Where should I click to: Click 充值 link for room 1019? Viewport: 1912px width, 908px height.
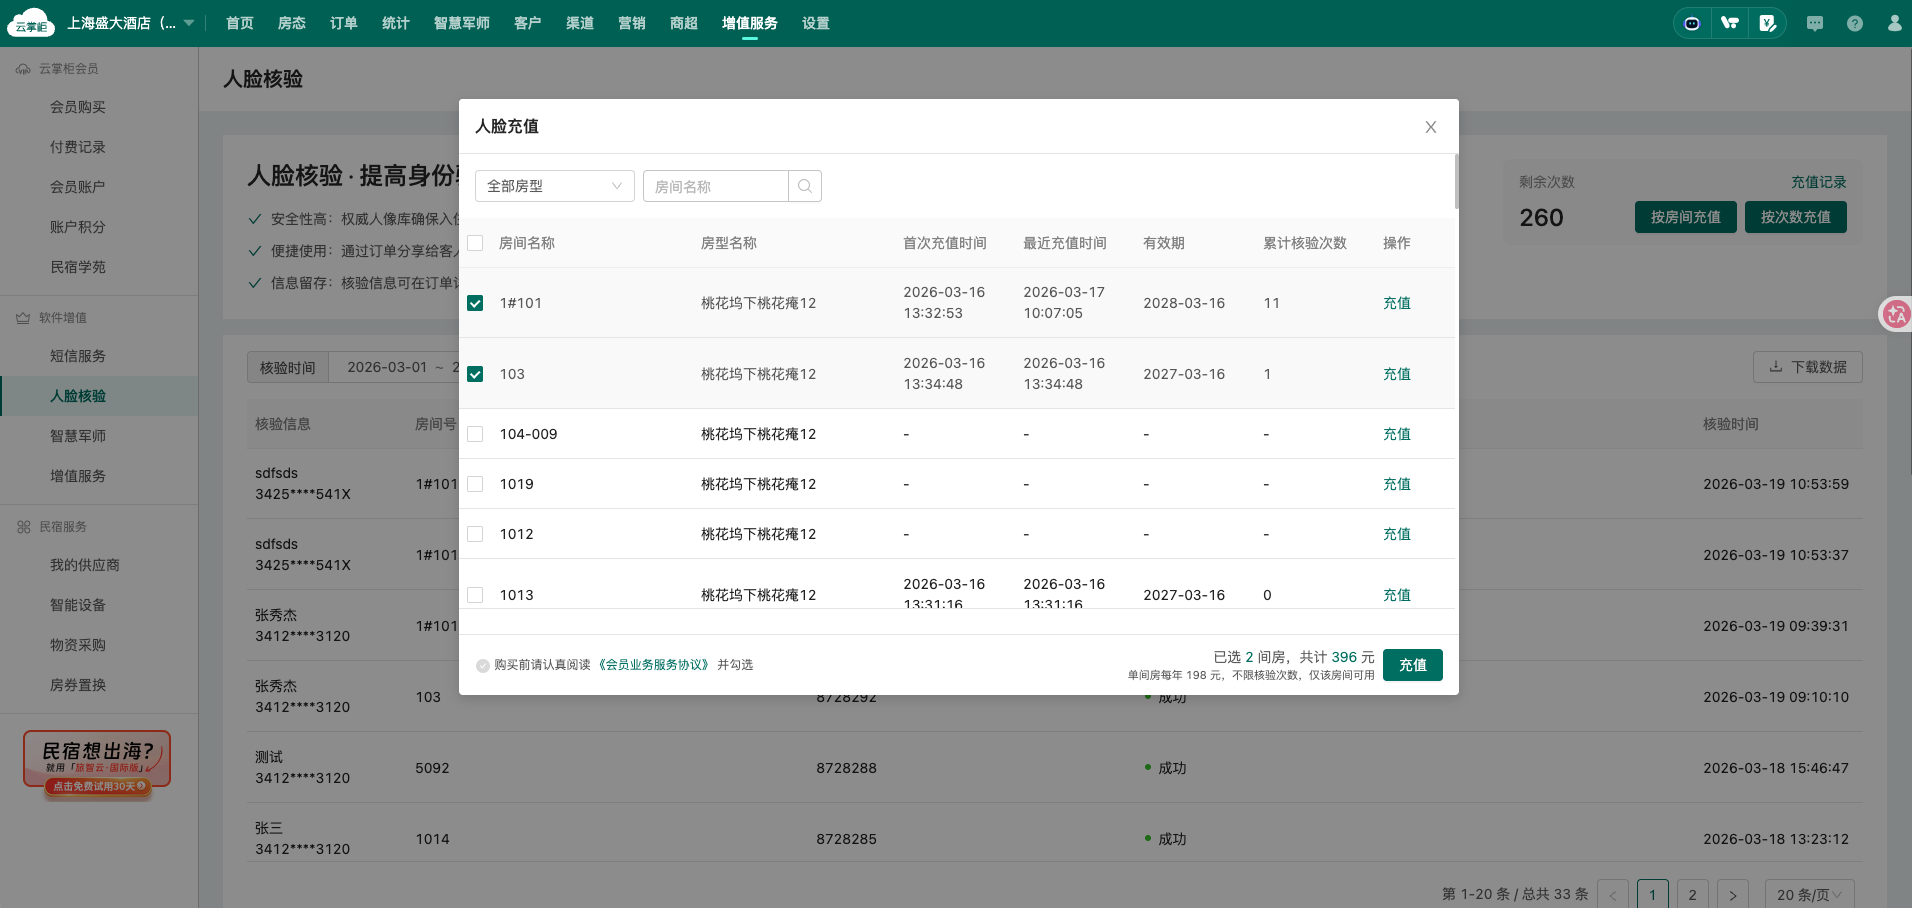1396,484
